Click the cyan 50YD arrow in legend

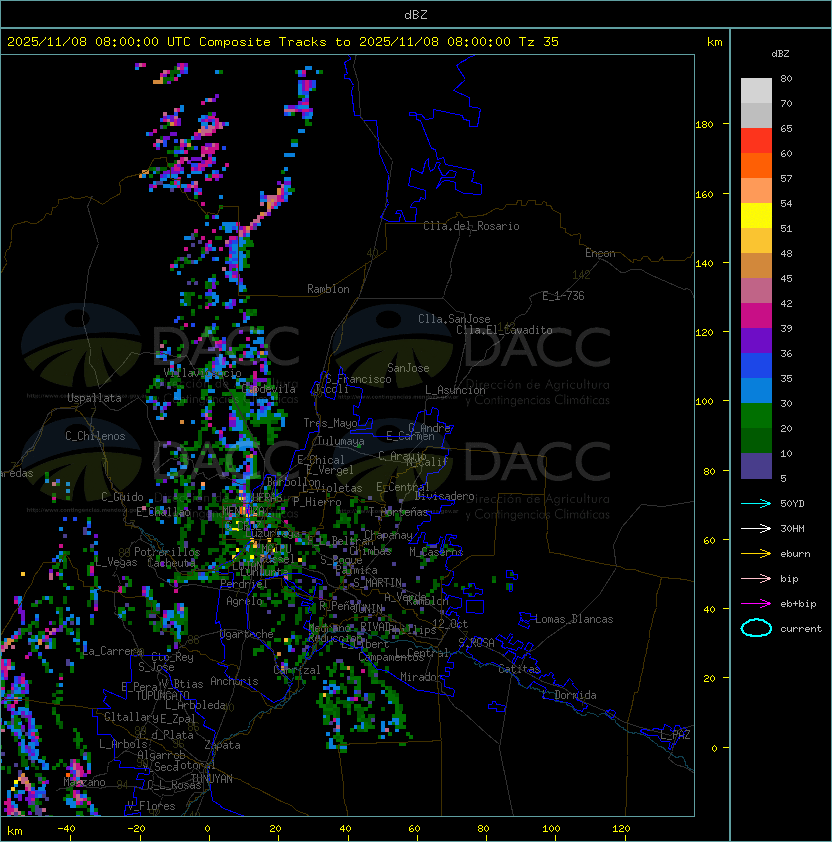756,503
